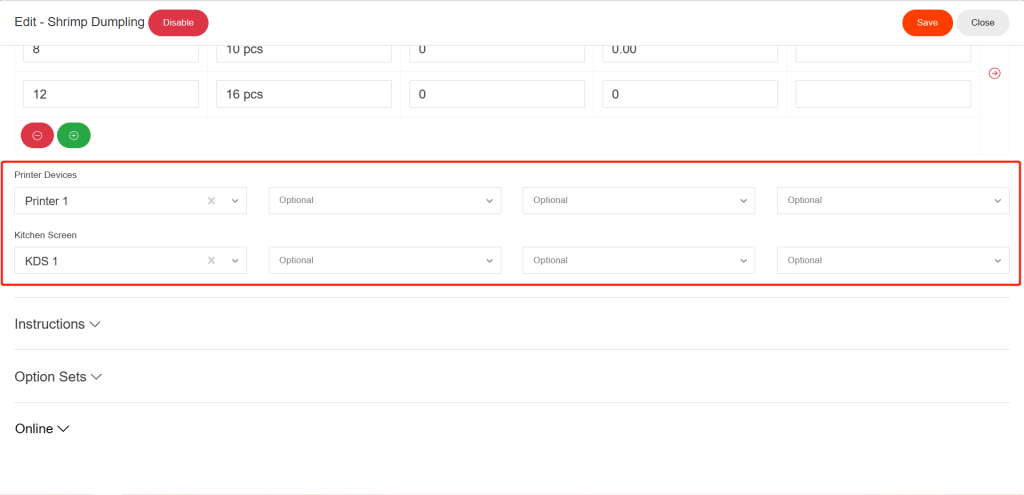
Task: Expand the Instructions section
Action: [x=57, y=324]
